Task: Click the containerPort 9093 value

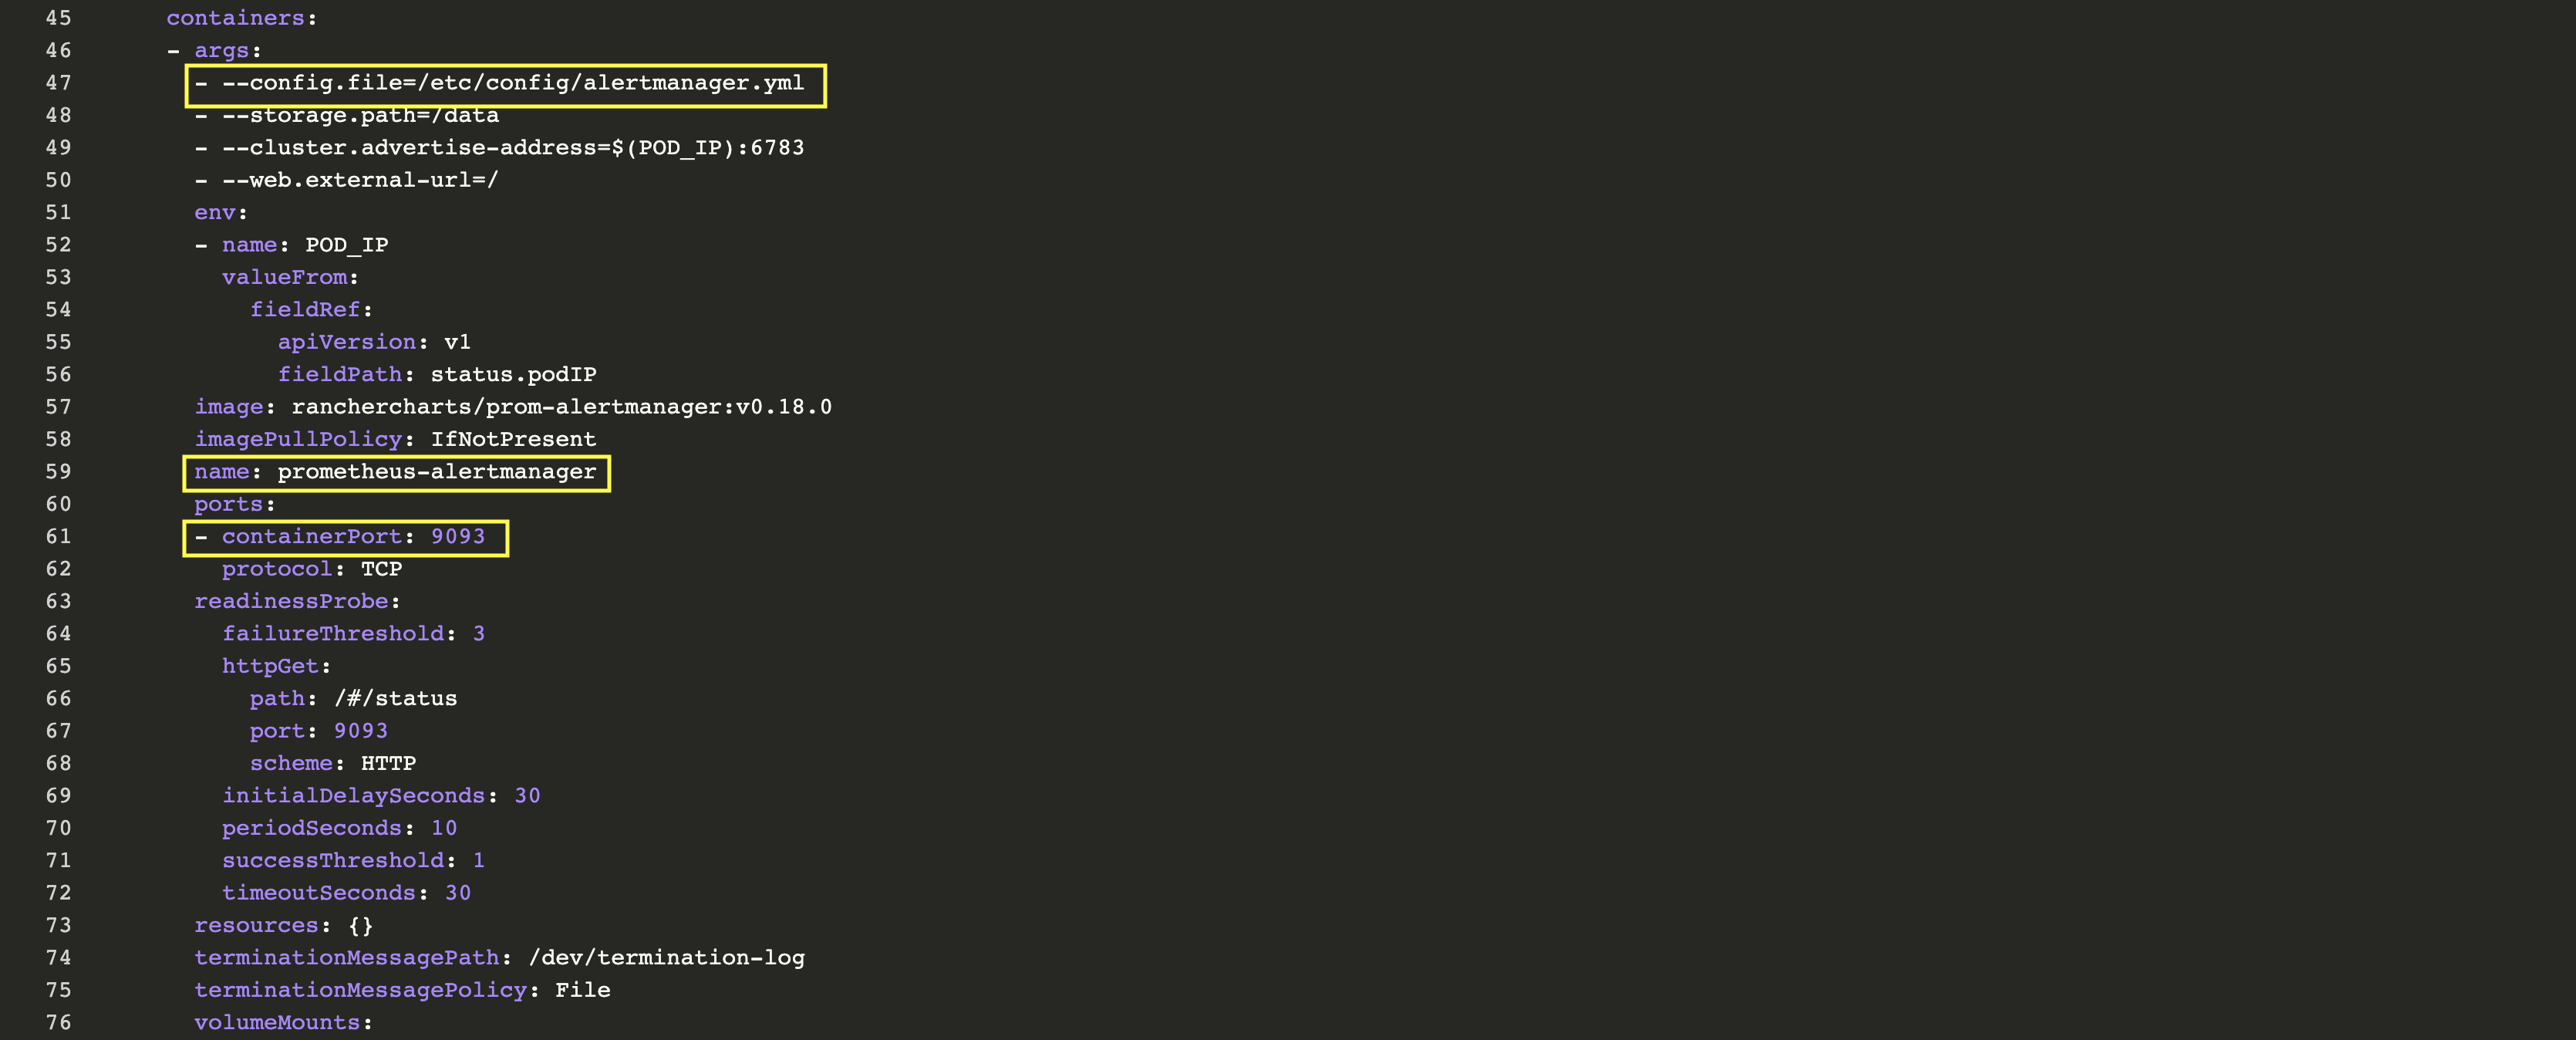Action: click(x=457, y=537)
